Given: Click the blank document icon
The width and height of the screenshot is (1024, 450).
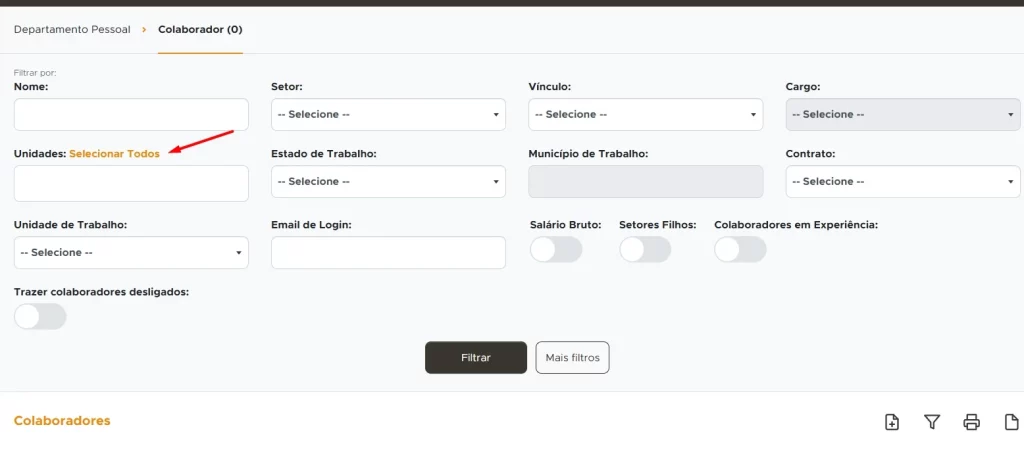Looking at the screenshot, I should point(1011,422).
